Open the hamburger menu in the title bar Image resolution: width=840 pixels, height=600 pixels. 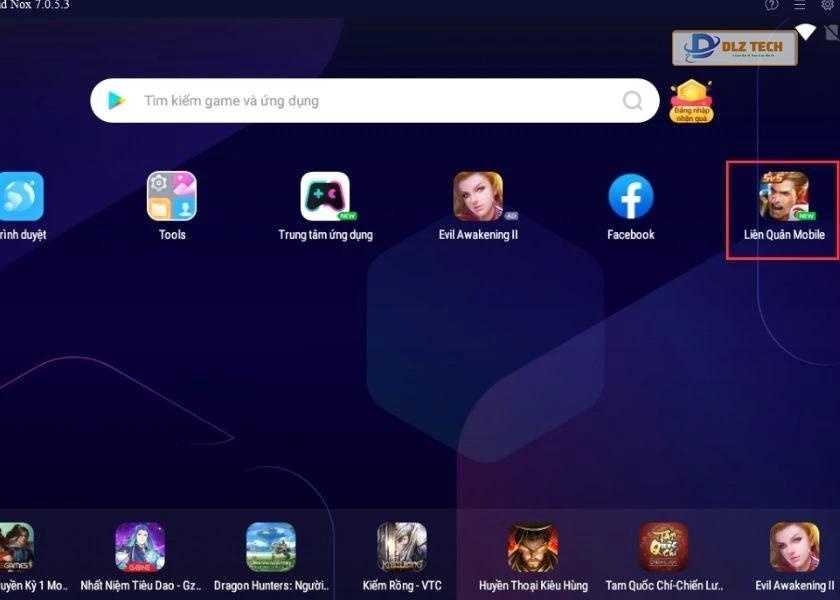(799, 5)
